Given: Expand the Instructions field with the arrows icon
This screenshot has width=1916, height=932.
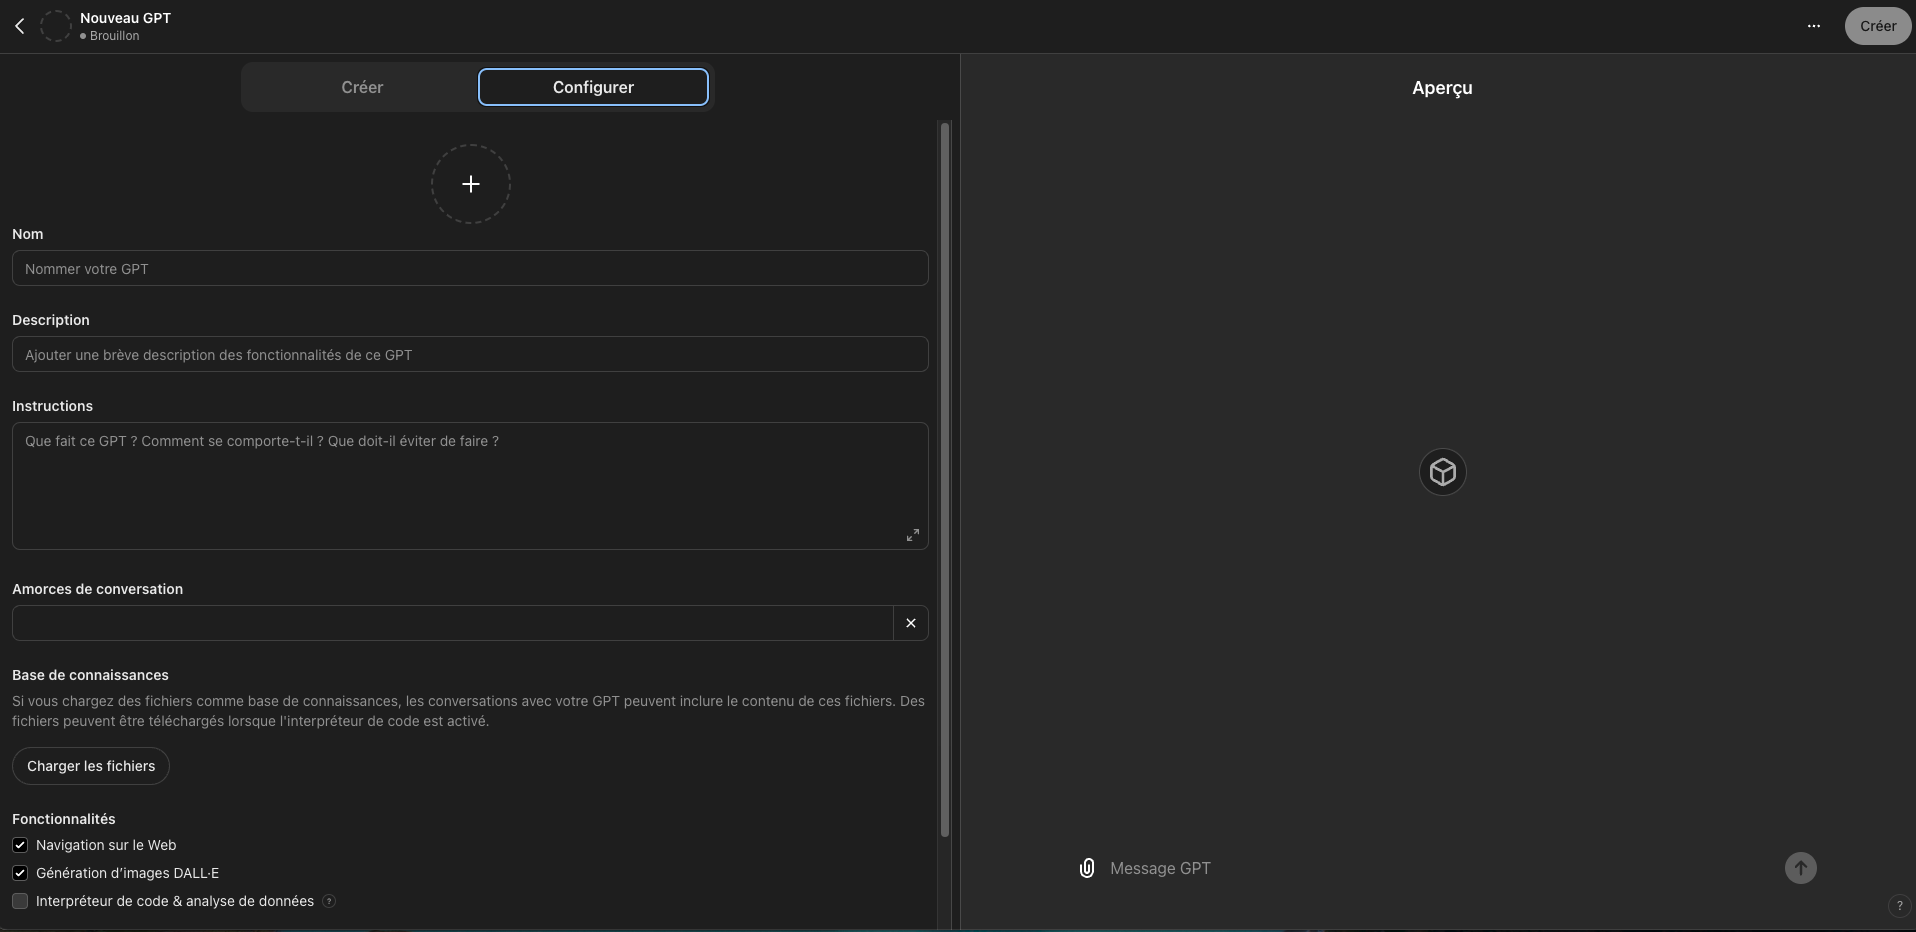Looking at the screenshot, I should tap(913, 535).
